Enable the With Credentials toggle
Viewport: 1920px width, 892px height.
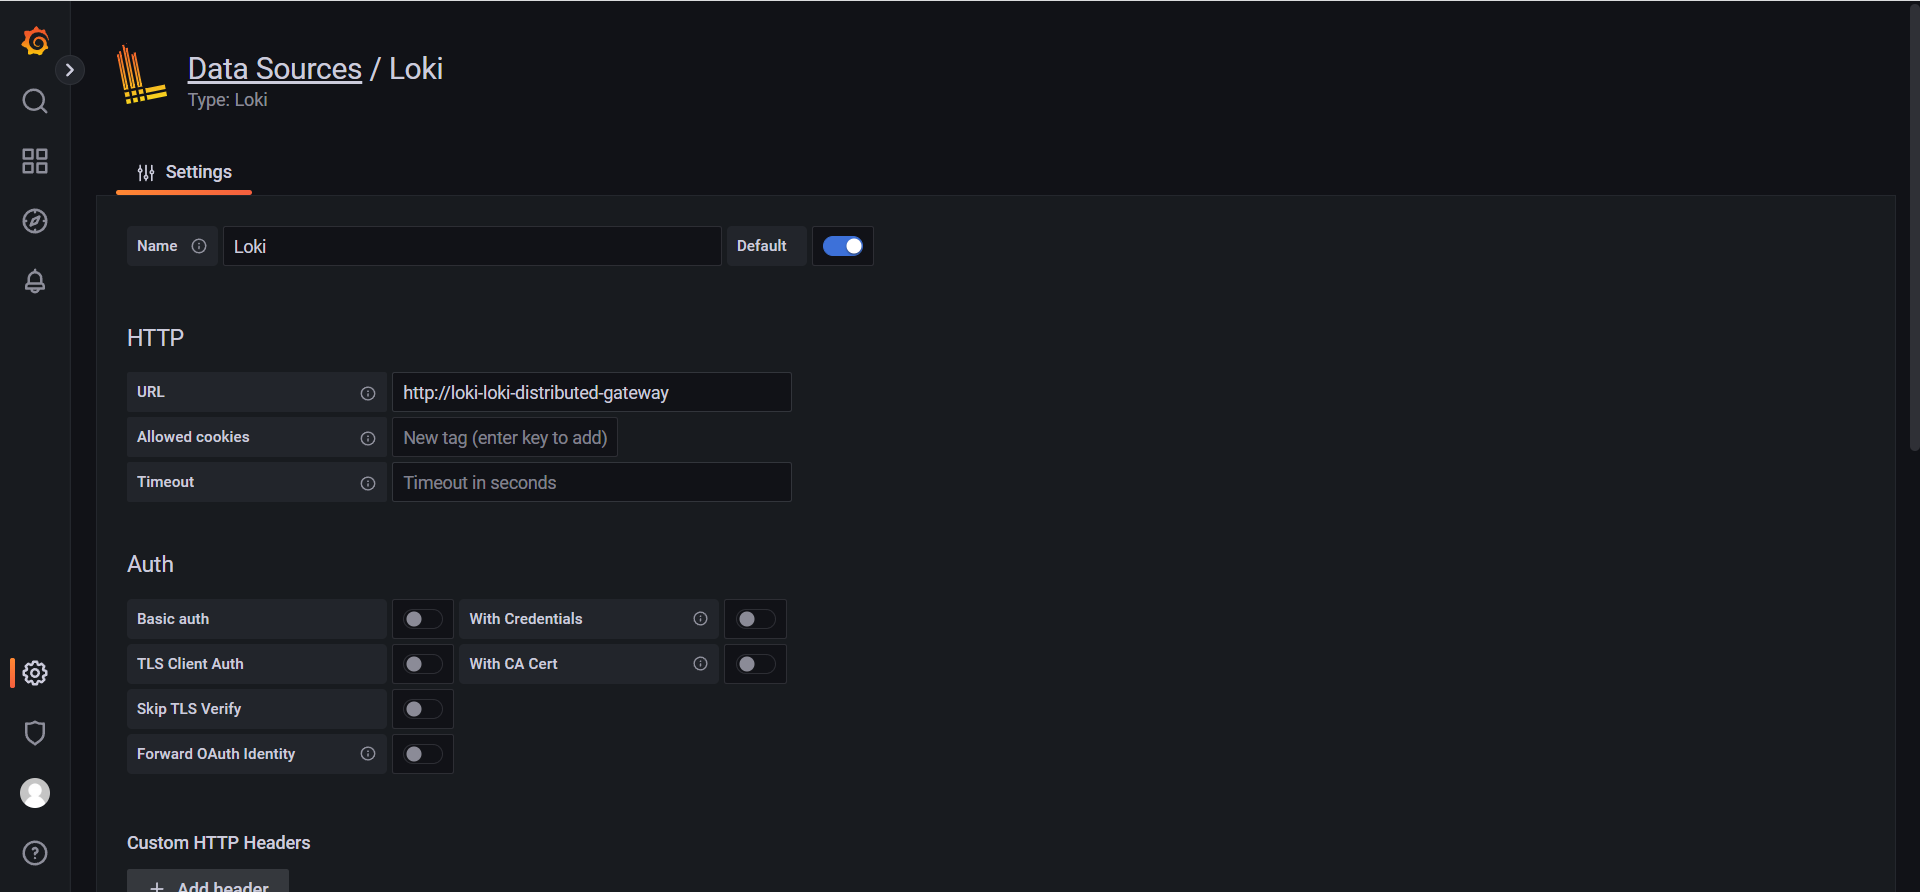click(x=756, y=619)
